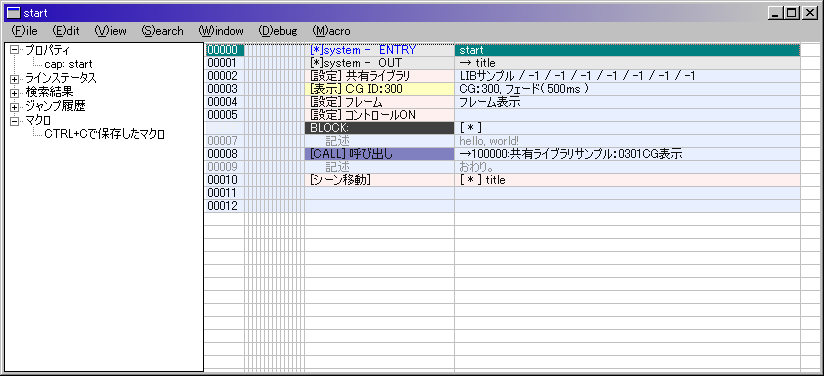Click the '[設定] フレーム' command cell
This screenshot has width=824, height=376.
(379, 102)
